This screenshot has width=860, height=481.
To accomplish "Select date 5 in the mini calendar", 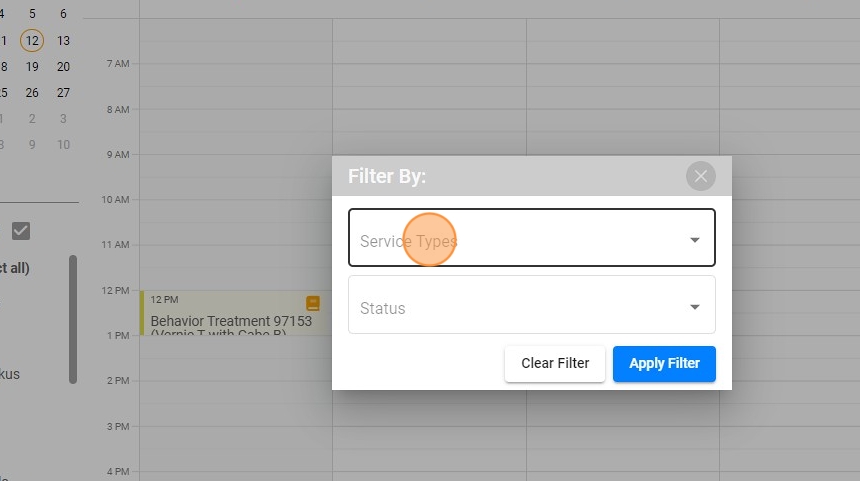I will pyautogui.click(x=32, y=14).
